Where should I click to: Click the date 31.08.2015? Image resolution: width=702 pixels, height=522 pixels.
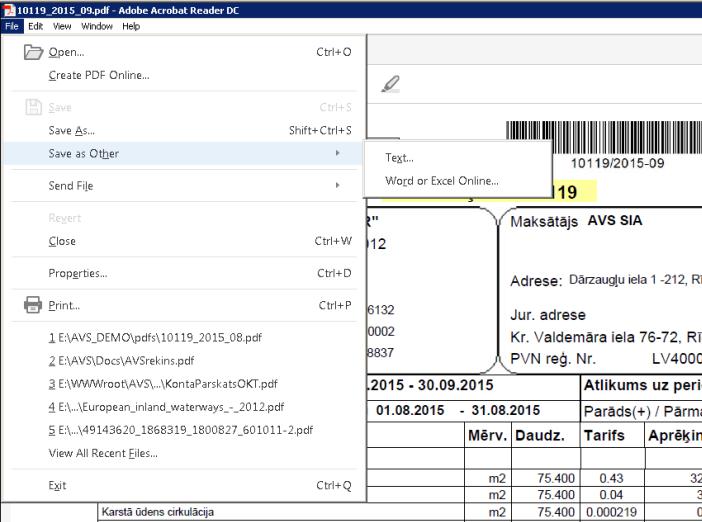(505, 410)
